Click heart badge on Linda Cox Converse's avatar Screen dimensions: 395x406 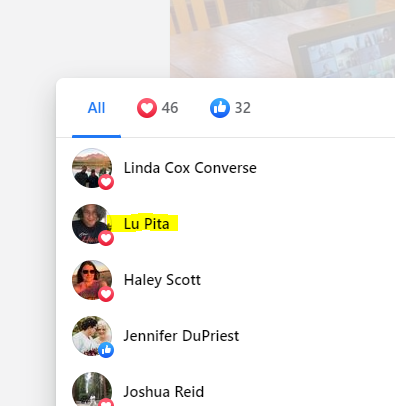(106, 182)
